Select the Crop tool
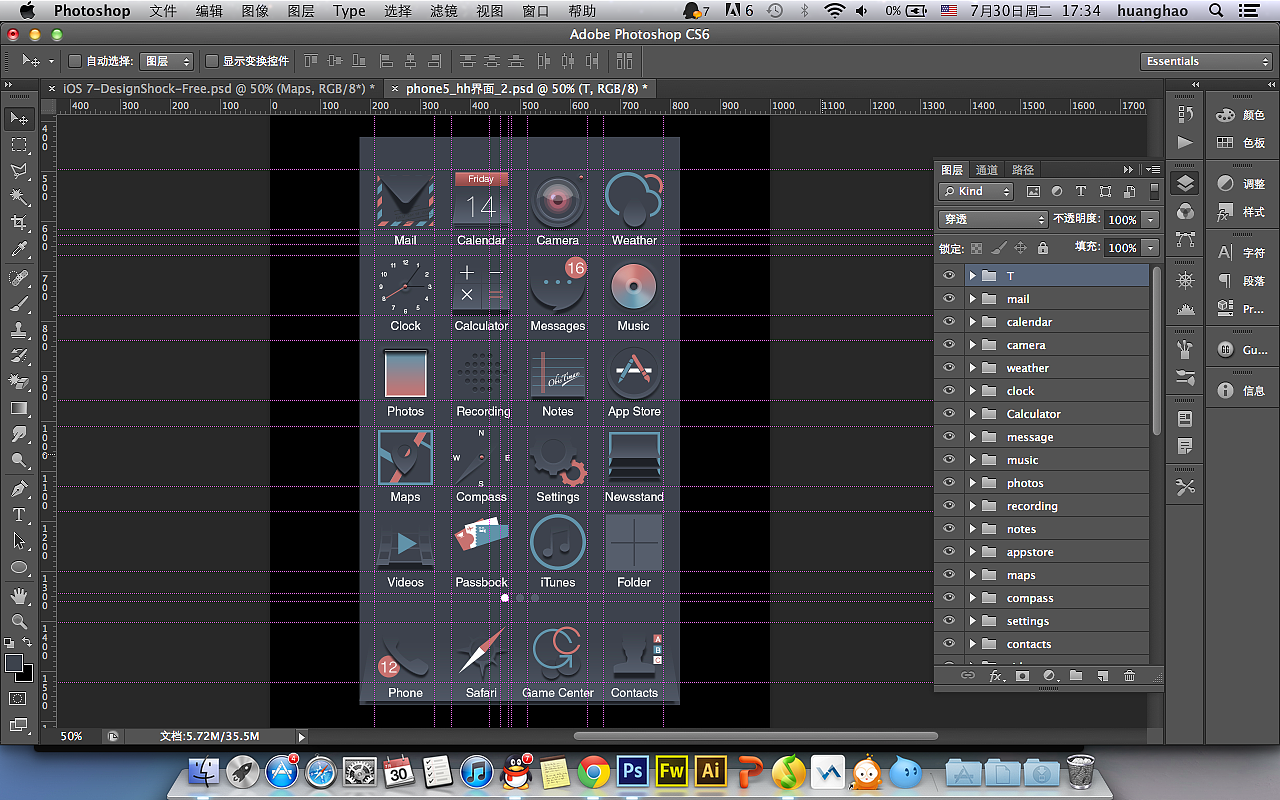The width and height of the screenshot is (1280, 800). (x=19, y=223)
